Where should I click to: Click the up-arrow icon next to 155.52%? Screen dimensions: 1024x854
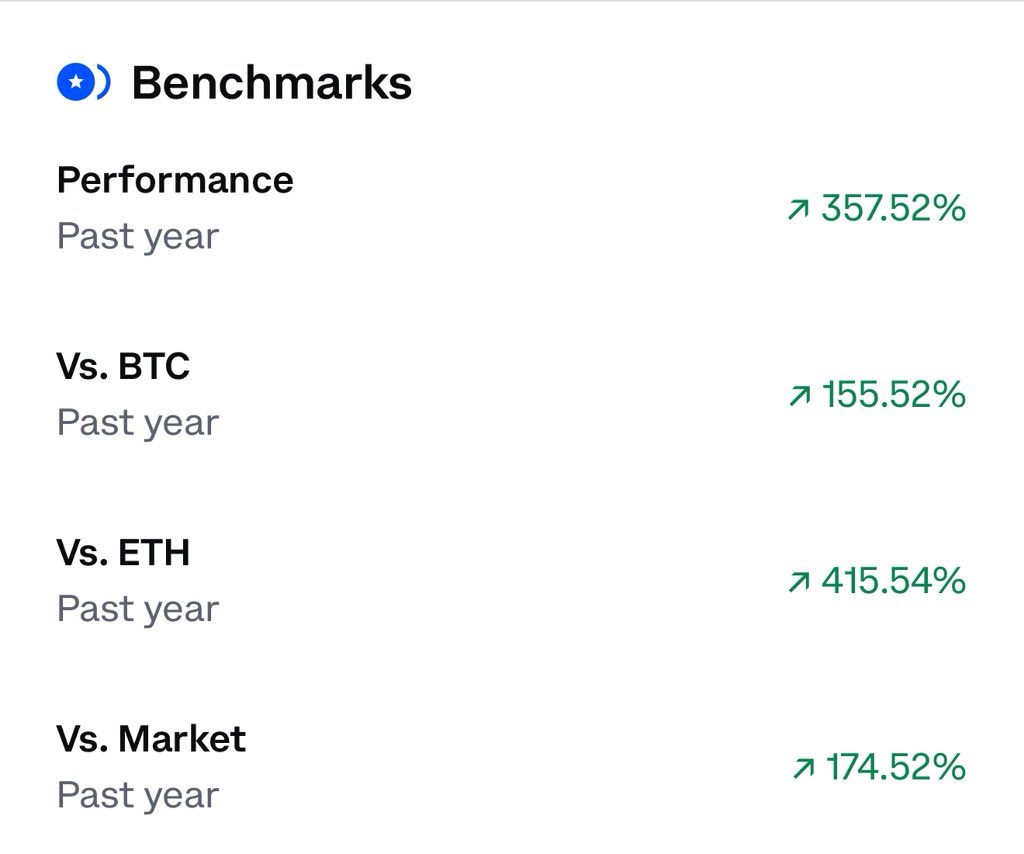click(799, 395)
